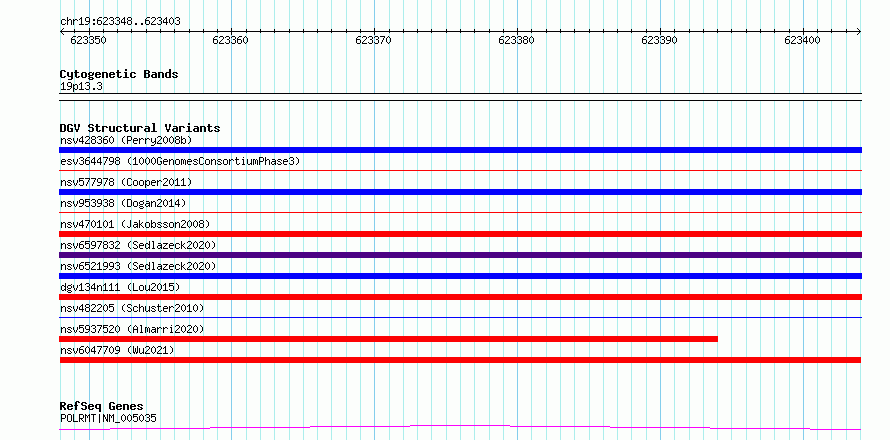Viewport: 890px width, 440px height.
Task: Select the 623390 ruler position label
Action: click(x=660, y=40)
